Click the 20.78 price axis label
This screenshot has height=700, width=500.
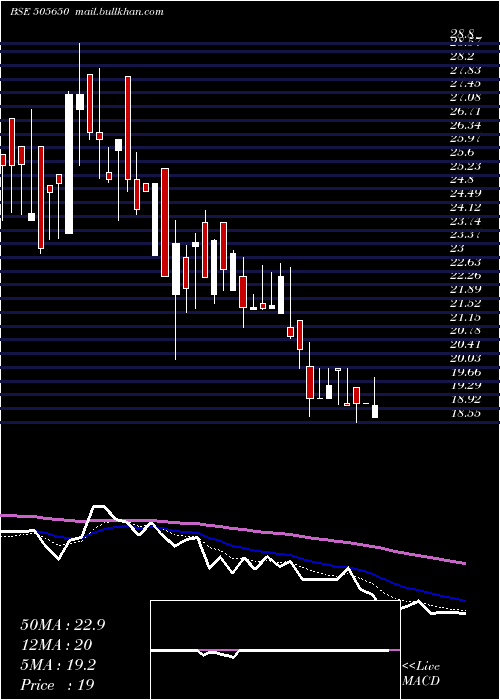tap(465, 331)
